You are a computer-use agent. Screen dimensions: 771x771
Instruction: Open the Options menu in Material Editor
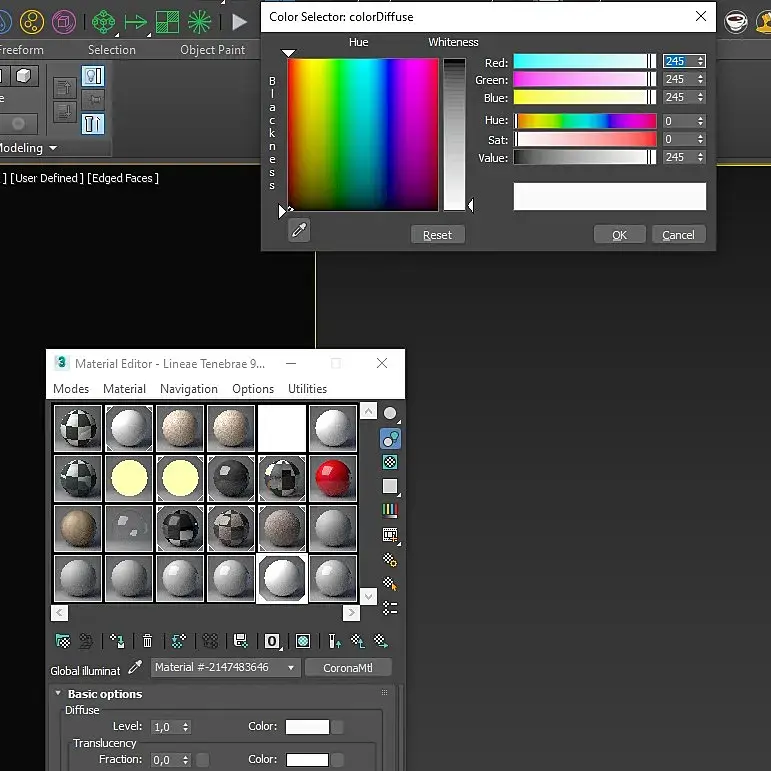(x=253, y=389)
